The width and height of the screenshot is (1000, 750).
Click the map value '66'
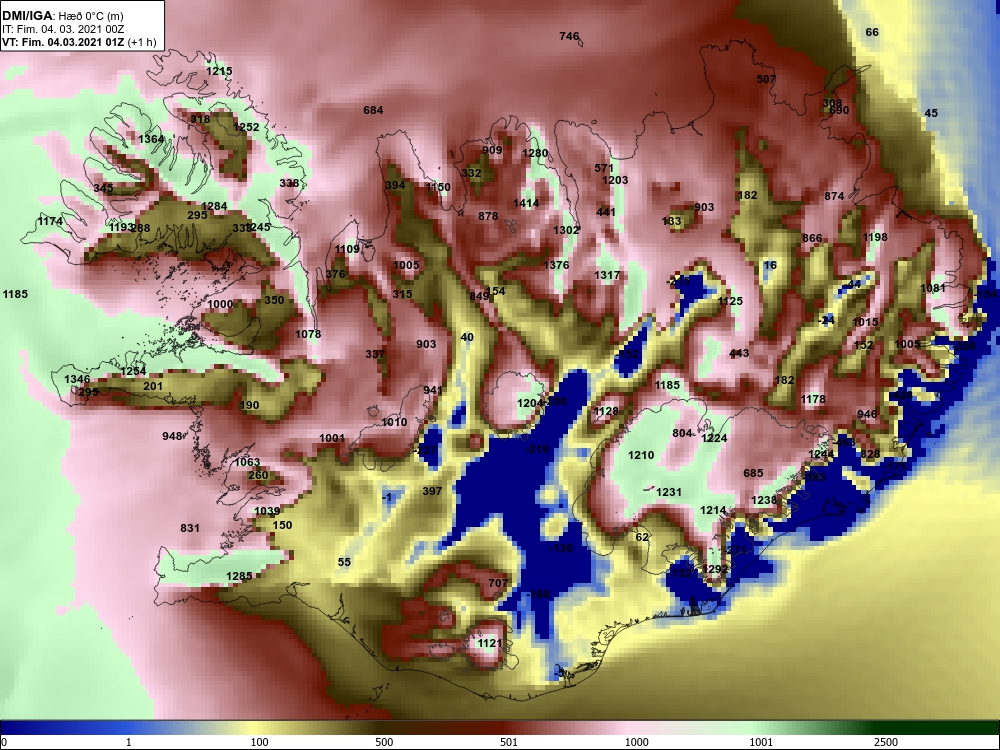pos(872,32)
